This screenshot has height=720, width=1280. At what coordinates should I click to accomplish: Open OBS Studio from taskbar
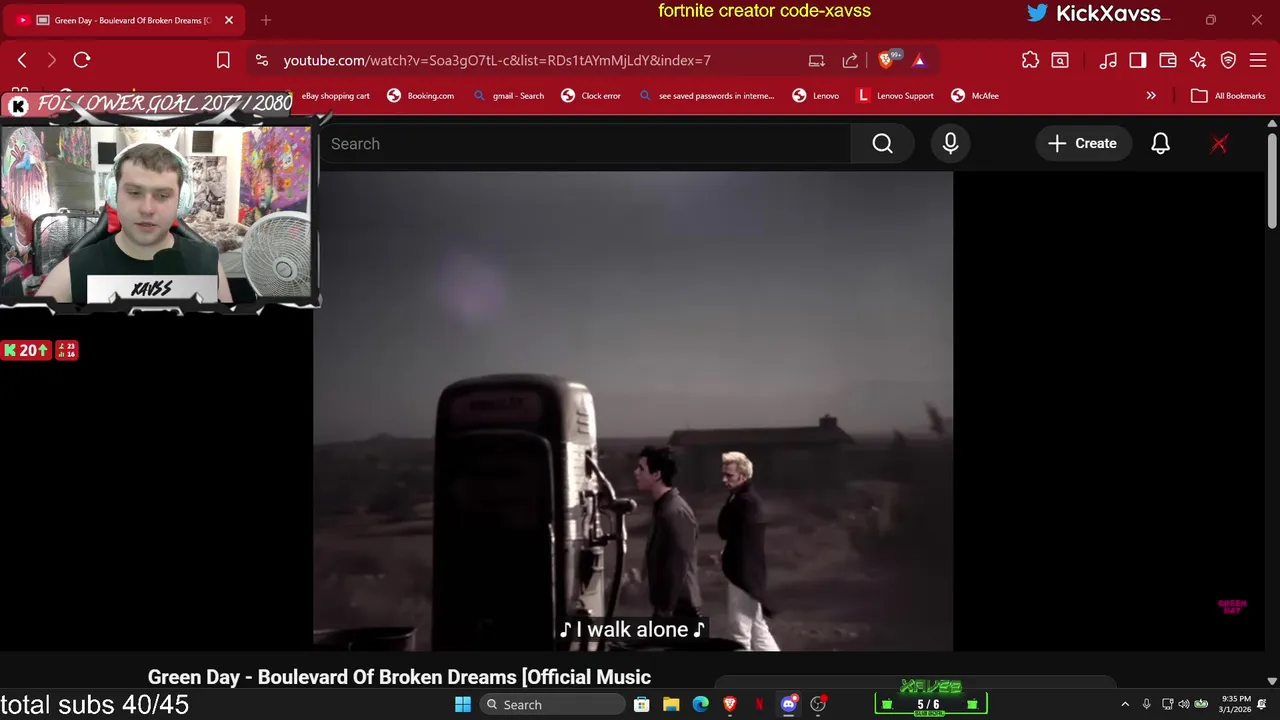[818, 704]
